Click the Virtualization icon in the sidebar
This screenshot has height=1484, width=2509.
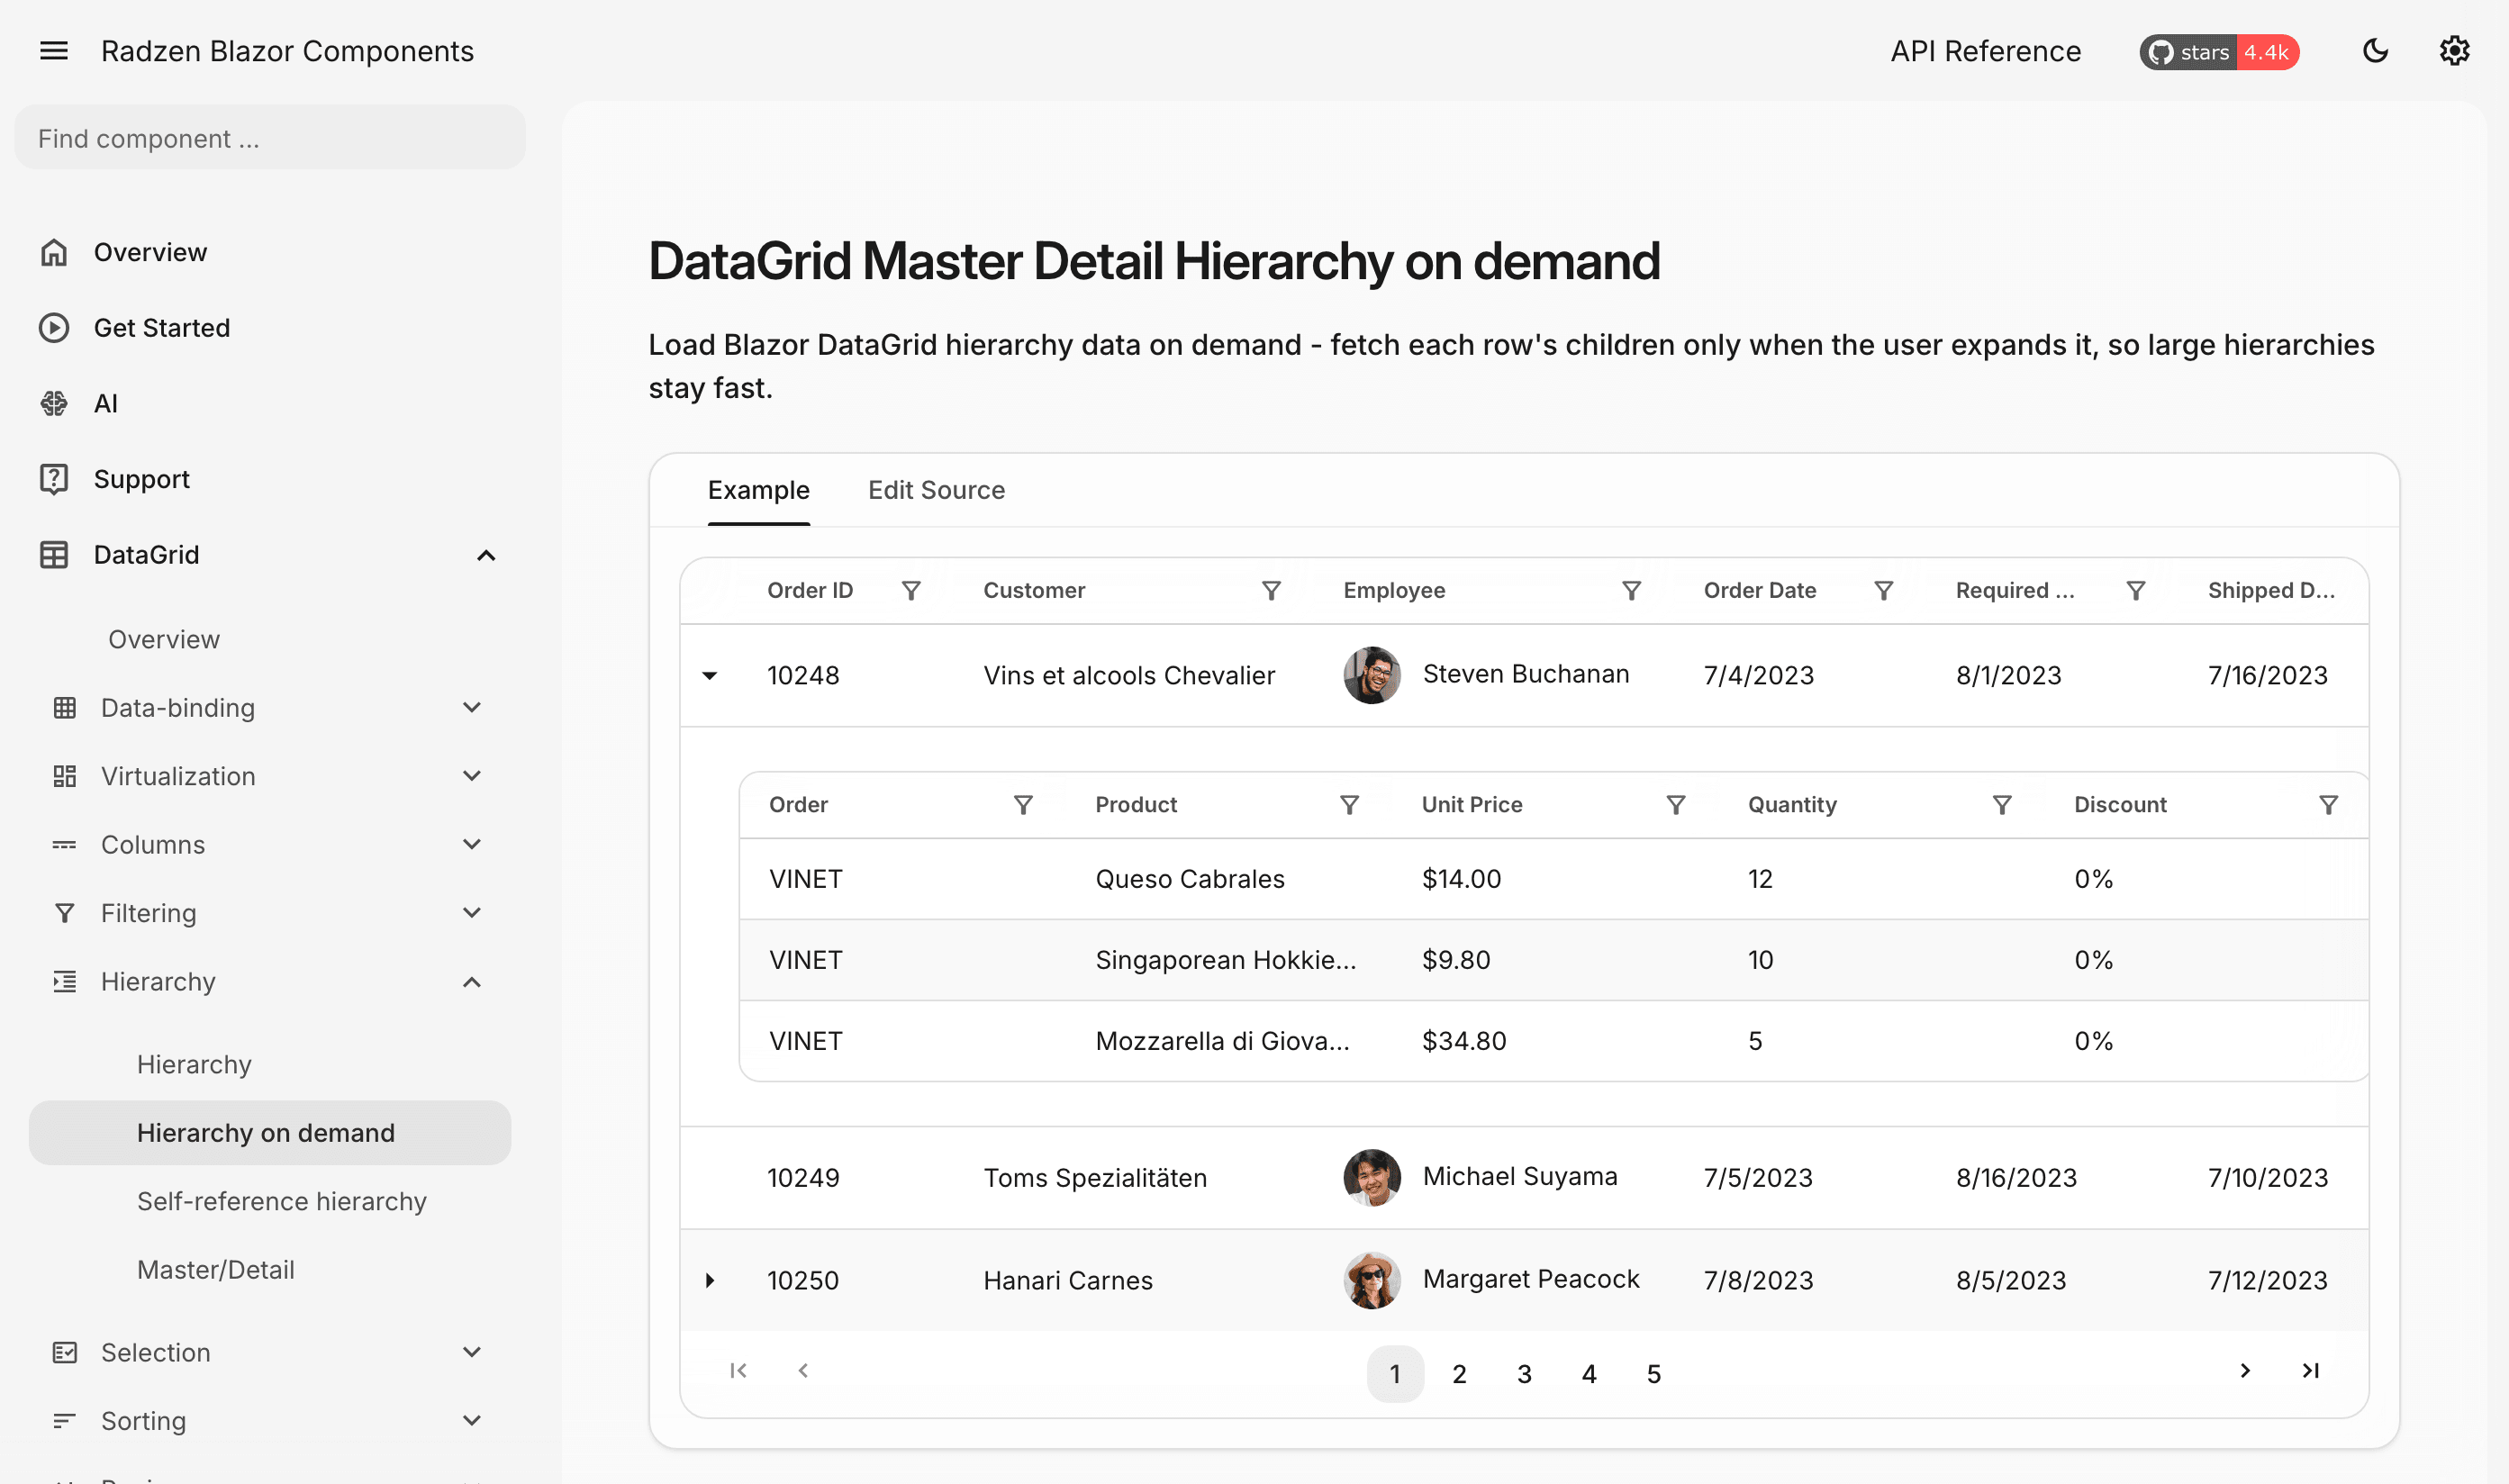(65, 776)
